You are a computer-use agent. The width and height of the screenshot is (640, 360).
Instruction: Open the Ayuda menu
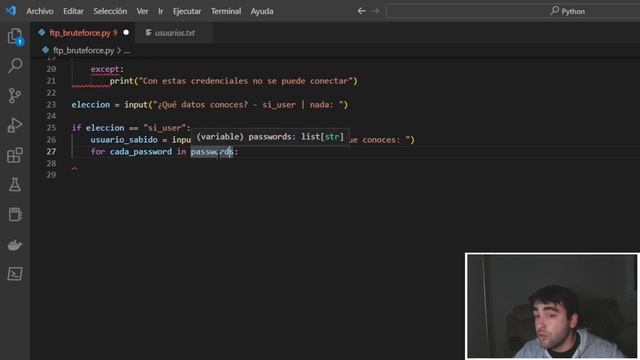tap(262, 11)
